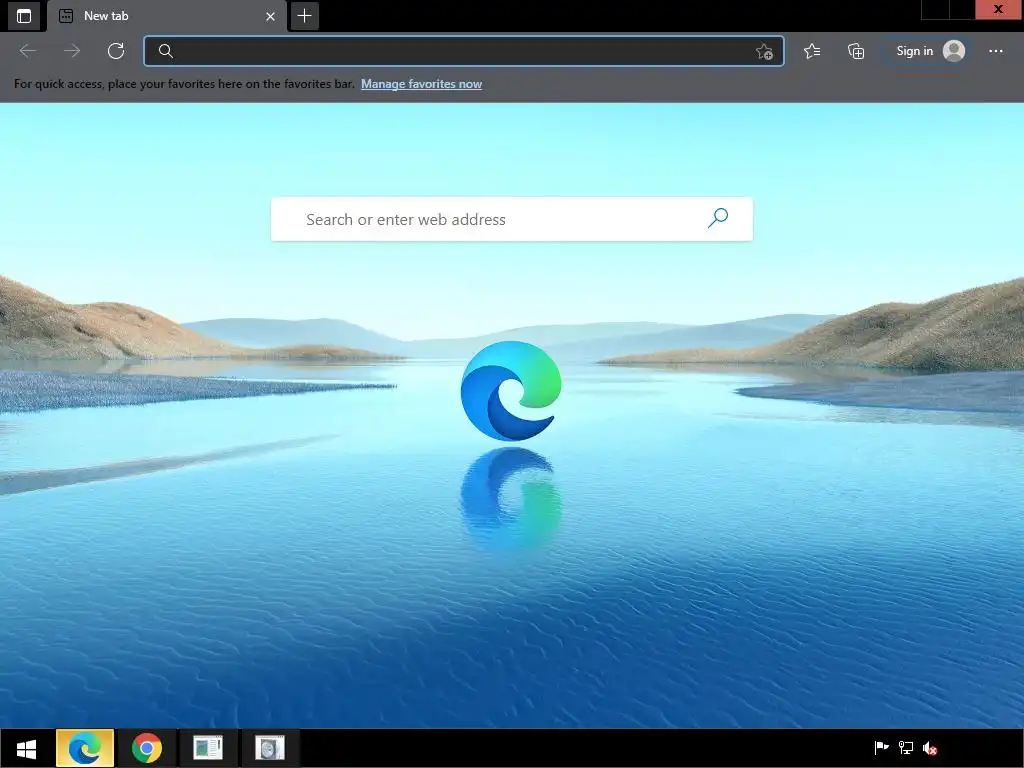
Task: Follow the Manage favorites now link
Action: coord(421,84)
